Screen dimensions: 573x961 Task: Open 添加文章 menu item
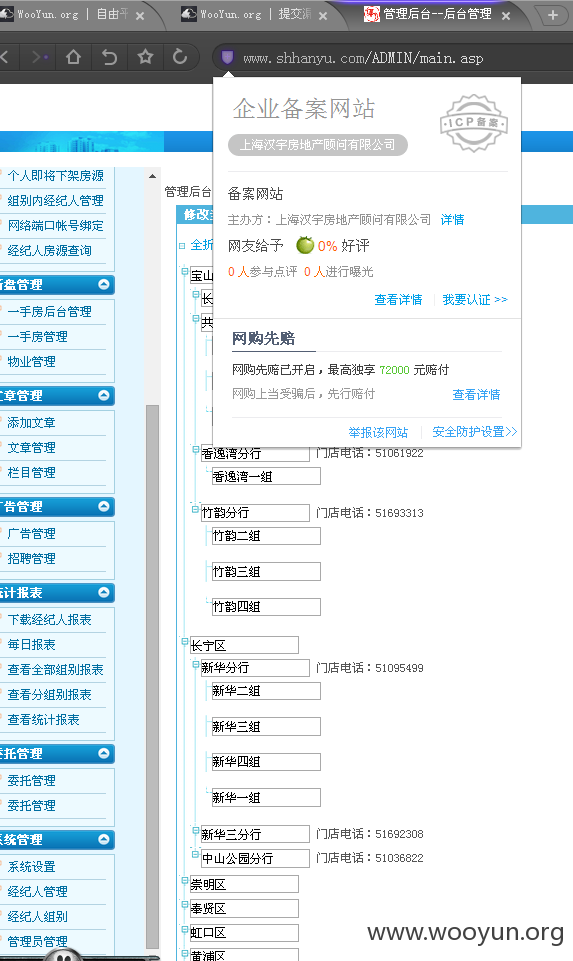[31, 423]
